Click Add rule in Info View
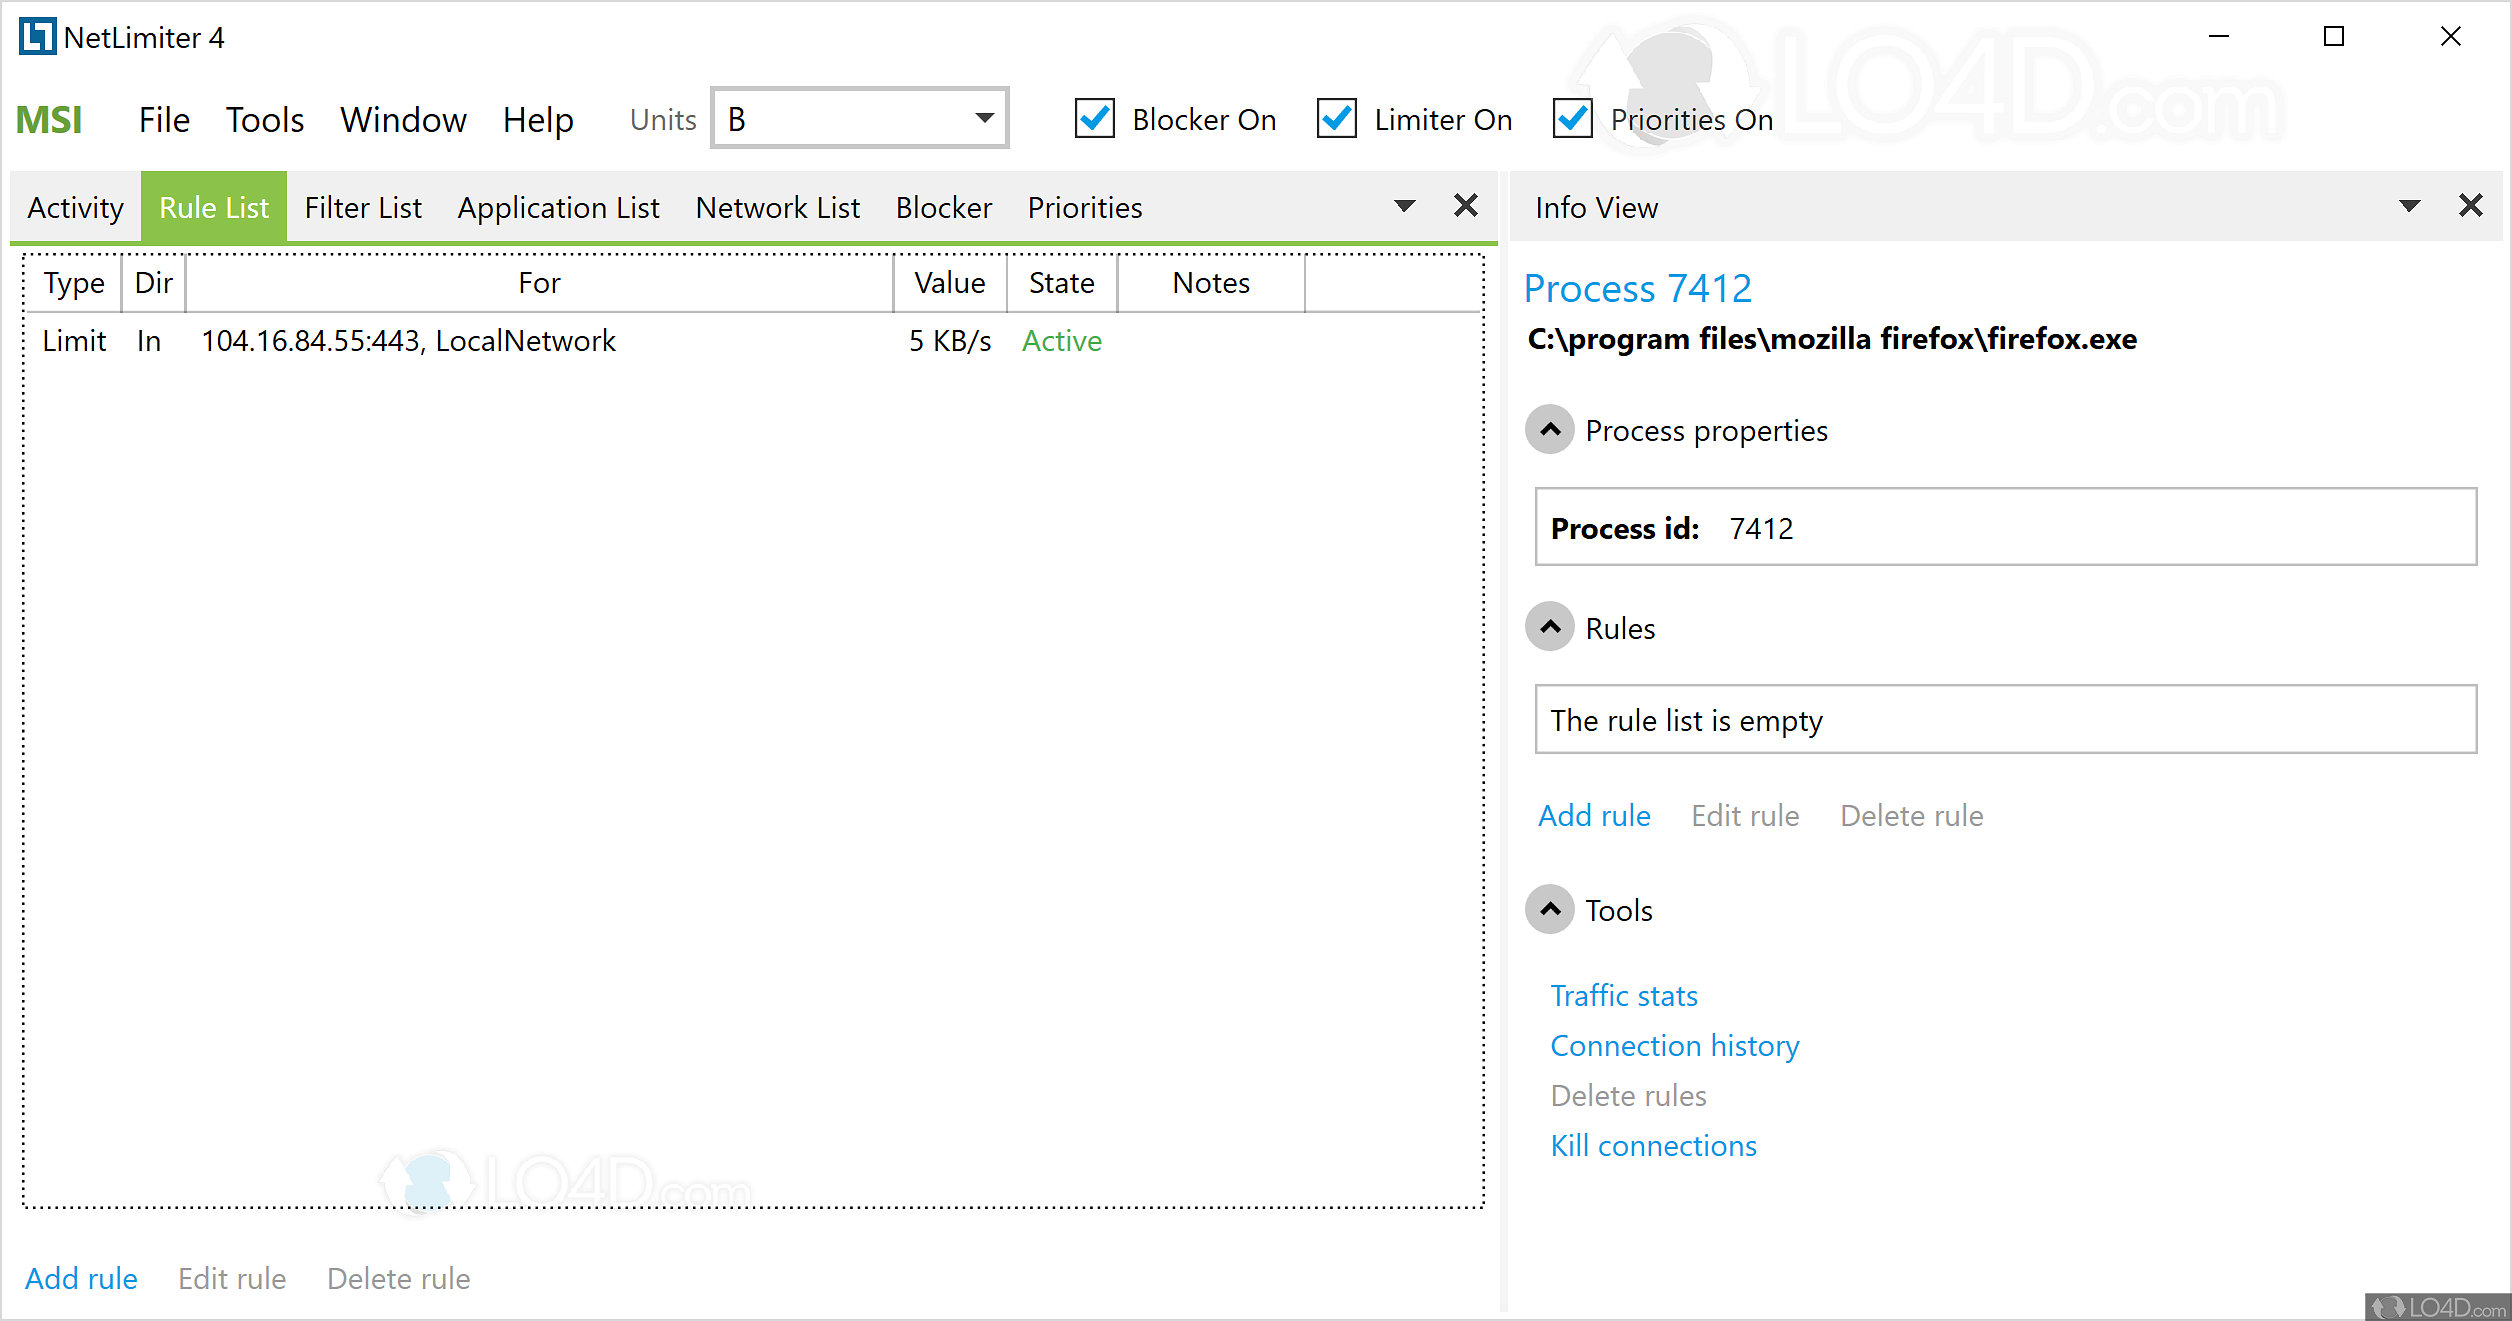 (1594, 815)
